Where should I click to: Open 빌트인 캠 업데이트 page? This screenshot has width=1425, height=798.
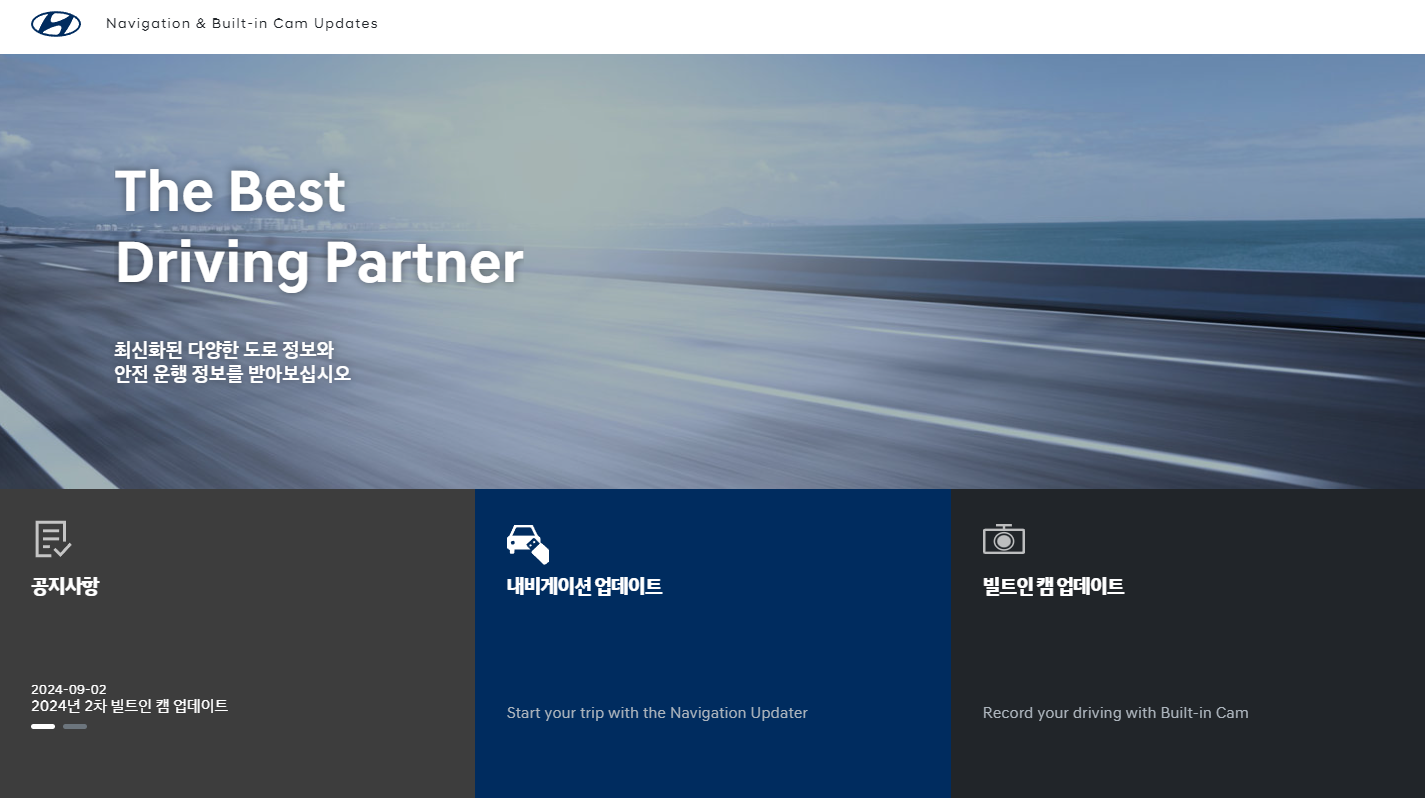tap(1053, 586)
